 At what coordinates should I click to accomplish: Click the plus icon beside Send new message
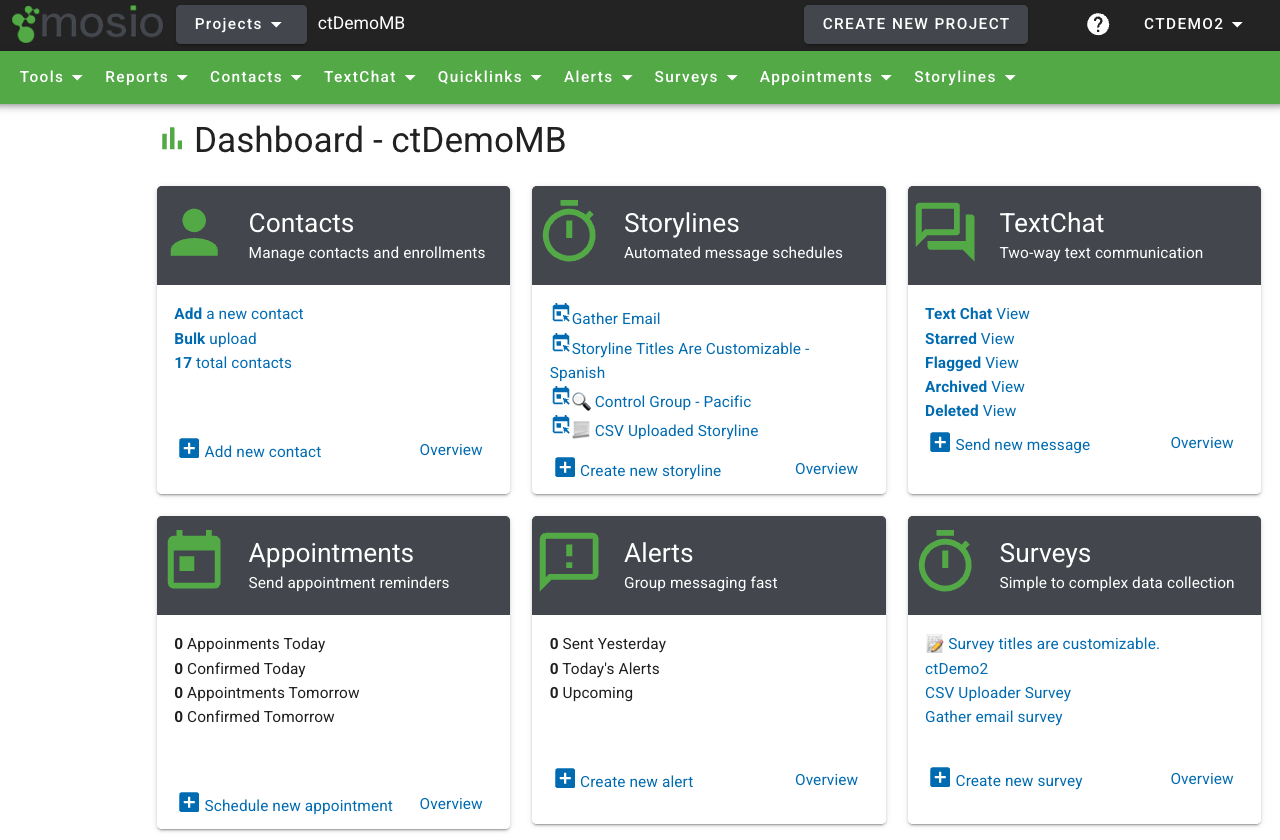click(x=939, y=441)
